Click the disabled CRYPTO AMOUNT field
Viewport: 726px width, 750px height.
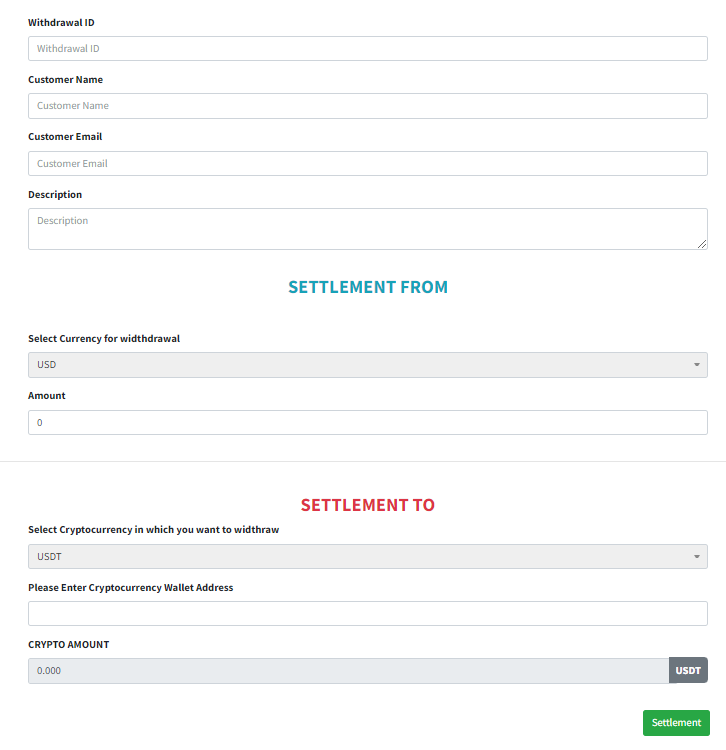pyautogui.click(x=348, y=671)
